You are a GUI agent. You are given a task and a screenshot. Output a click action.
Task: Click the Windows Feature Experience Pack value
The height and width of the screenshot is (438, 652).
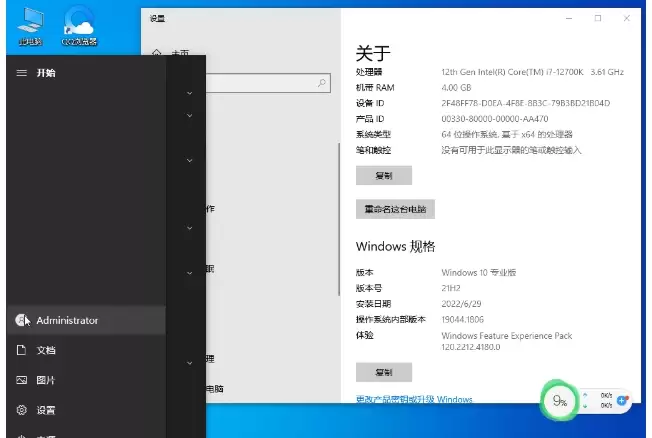506,341
